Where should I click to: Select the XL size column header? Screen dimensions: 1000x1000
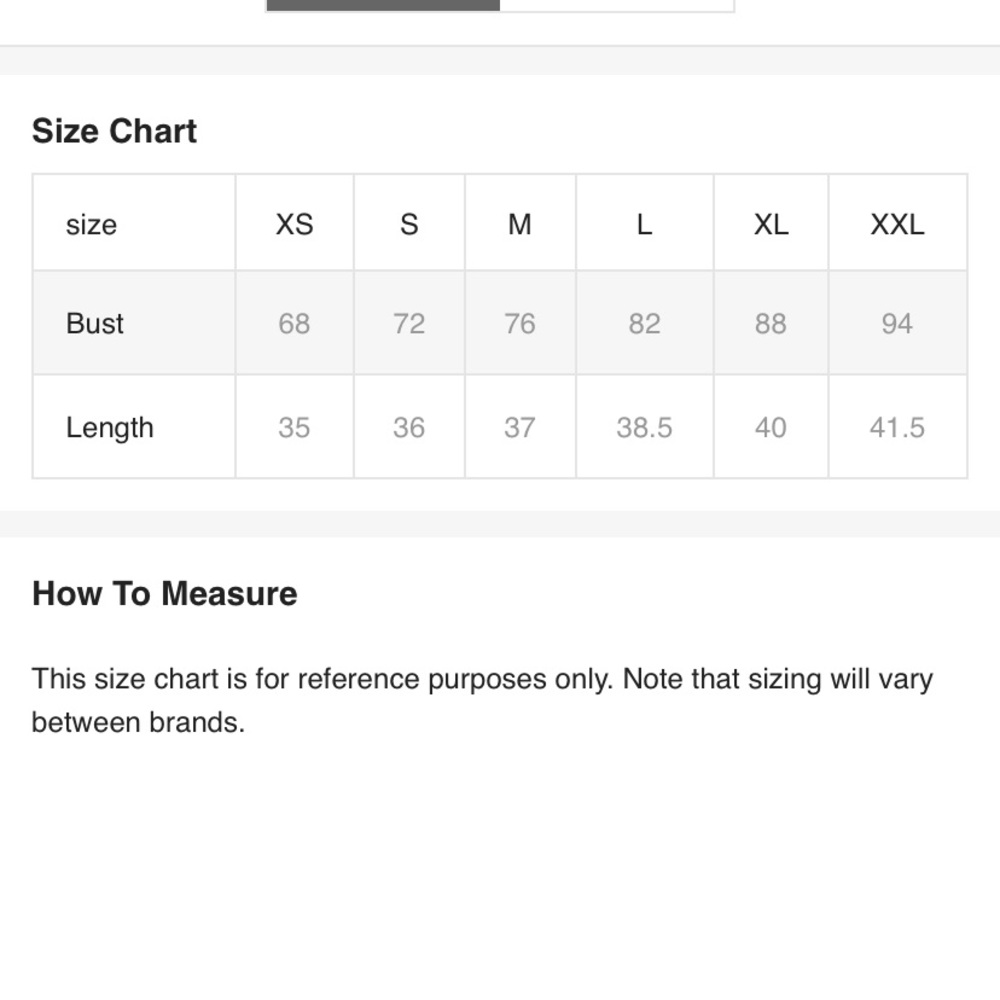[770, 223]
